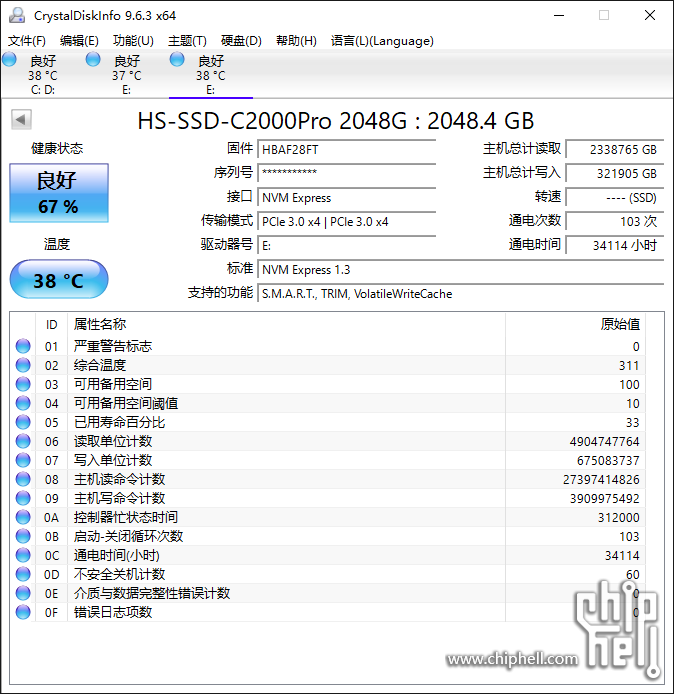The width and height of the screenshot is (674, 694).
Task: Click the 接口 field showing NVM Express
Action: click(347, 197)
